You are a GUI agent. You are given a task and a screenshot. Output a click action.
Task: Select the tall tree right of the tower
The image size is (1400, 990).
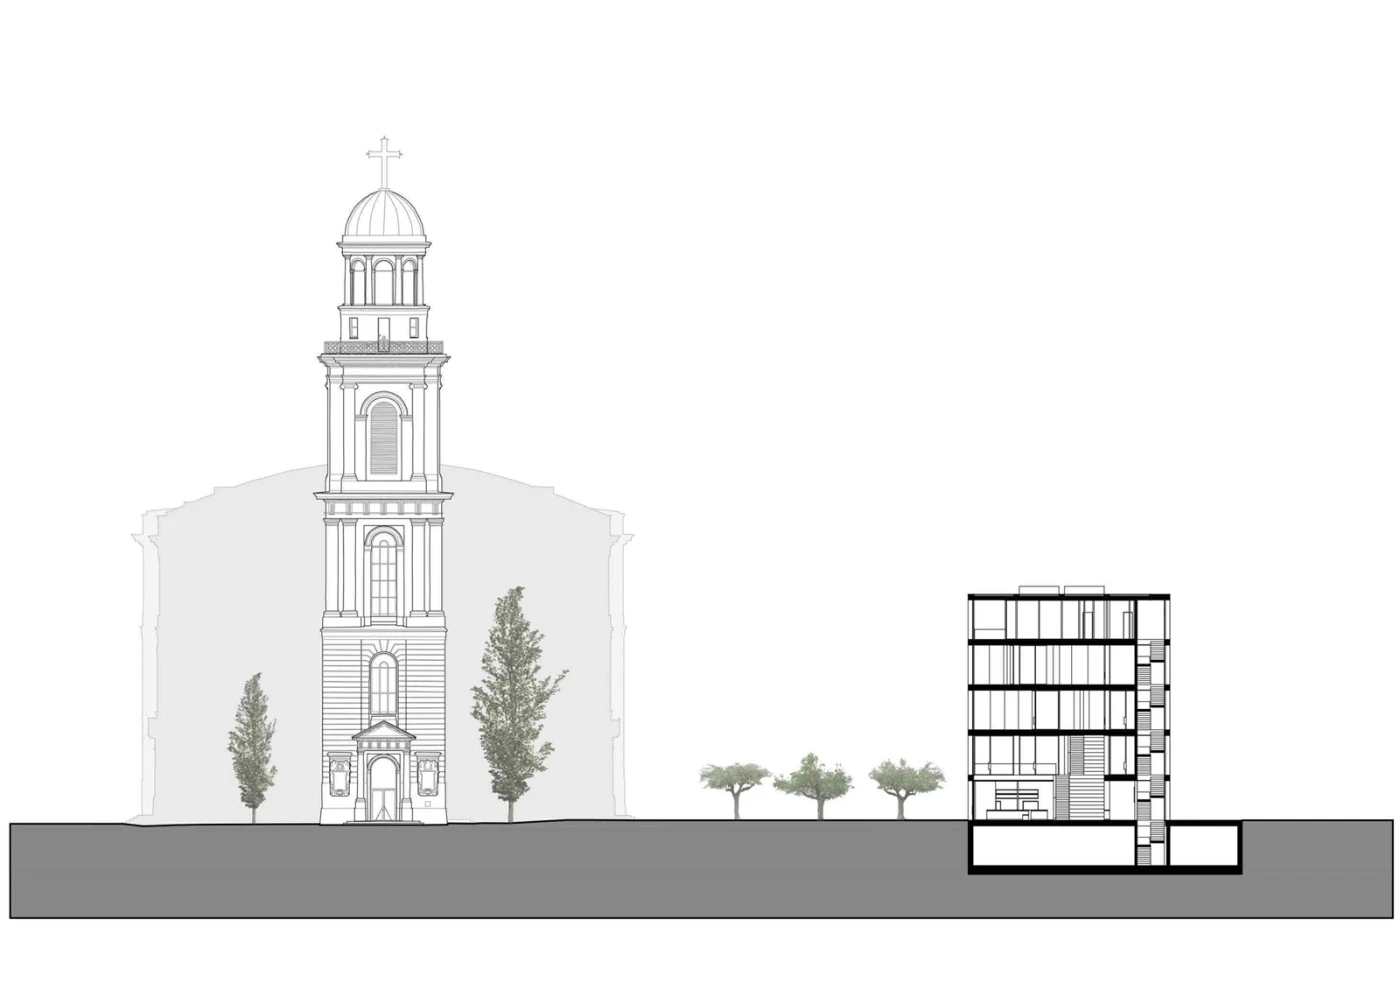point(514,700)
